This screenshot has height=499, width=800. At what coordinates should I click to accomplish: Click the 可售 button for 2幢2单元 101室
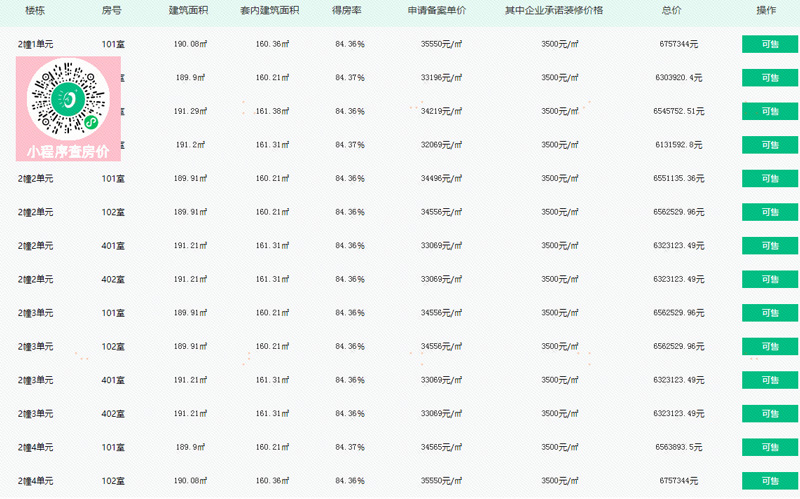pyautogui.click(x=770, y=179)
